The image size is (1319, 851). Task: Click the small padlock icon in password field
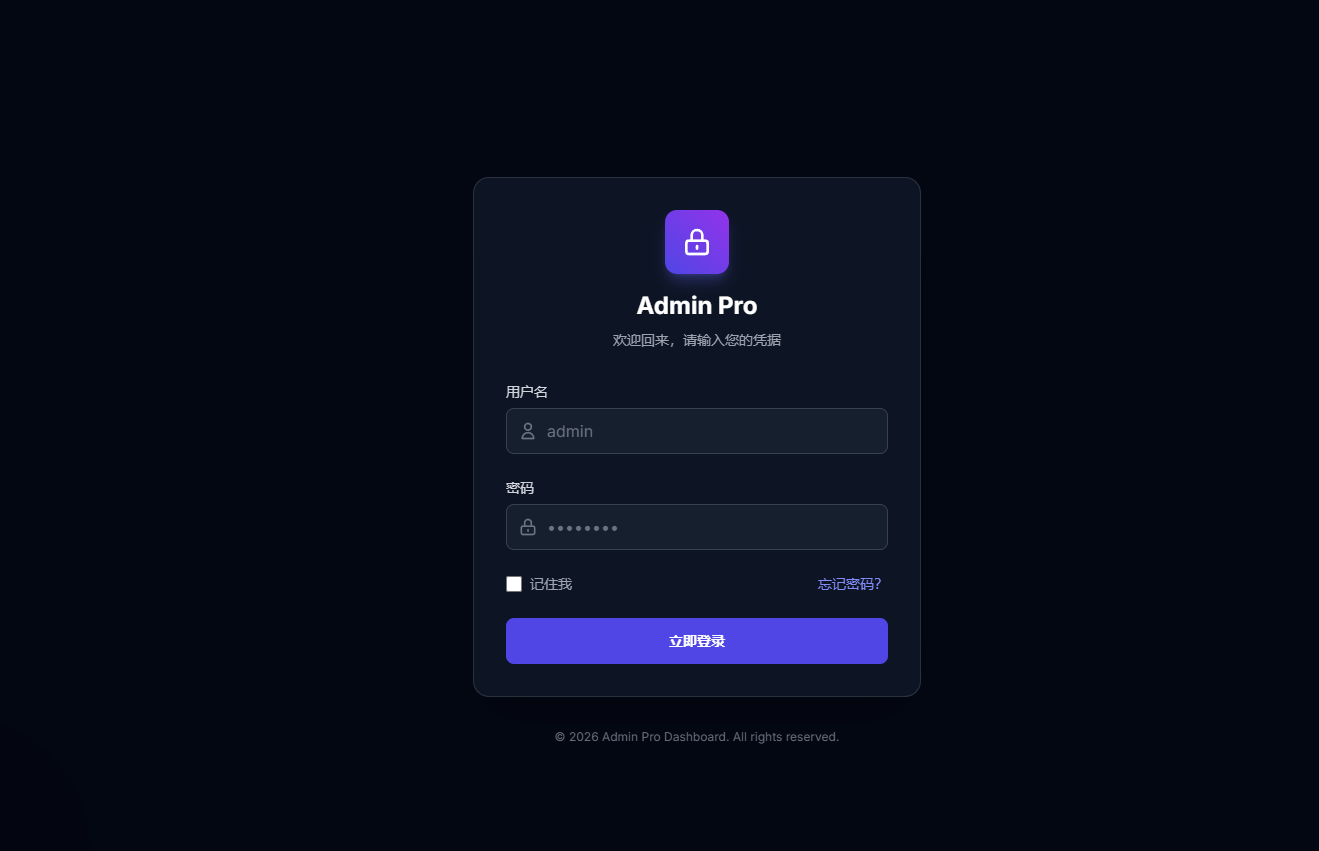point(528,527)
